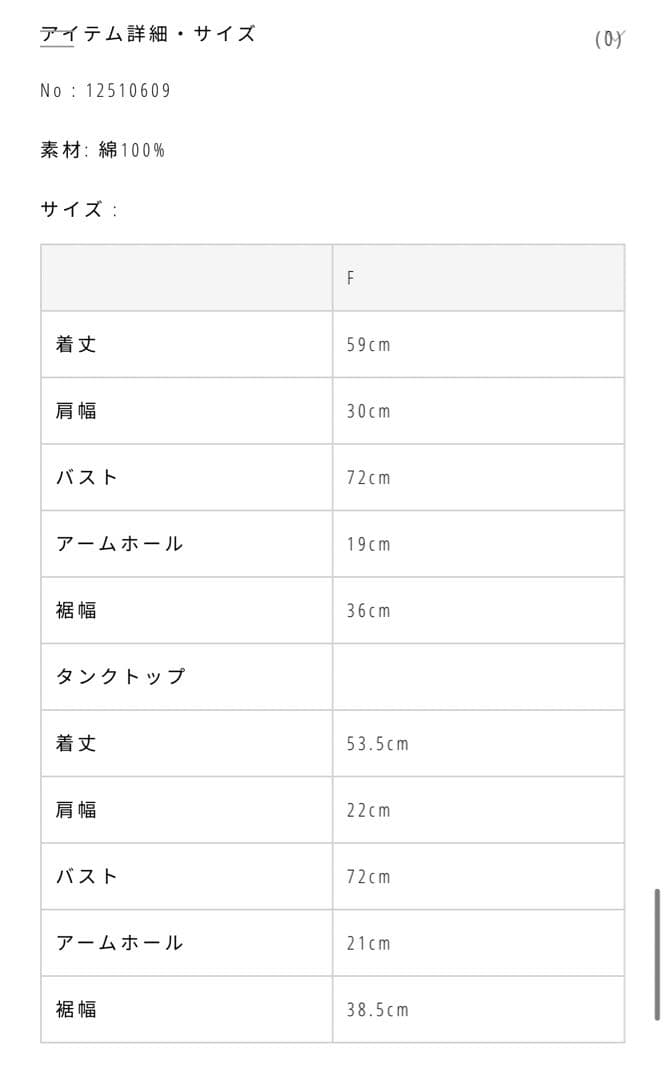Select the first バスト row label
Screen dimensions: 666x1080
(87, 477)
